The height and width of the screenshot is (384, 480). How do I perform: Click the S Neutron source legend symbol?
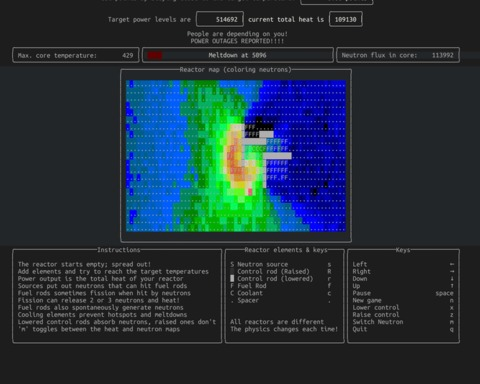point(232,264)
